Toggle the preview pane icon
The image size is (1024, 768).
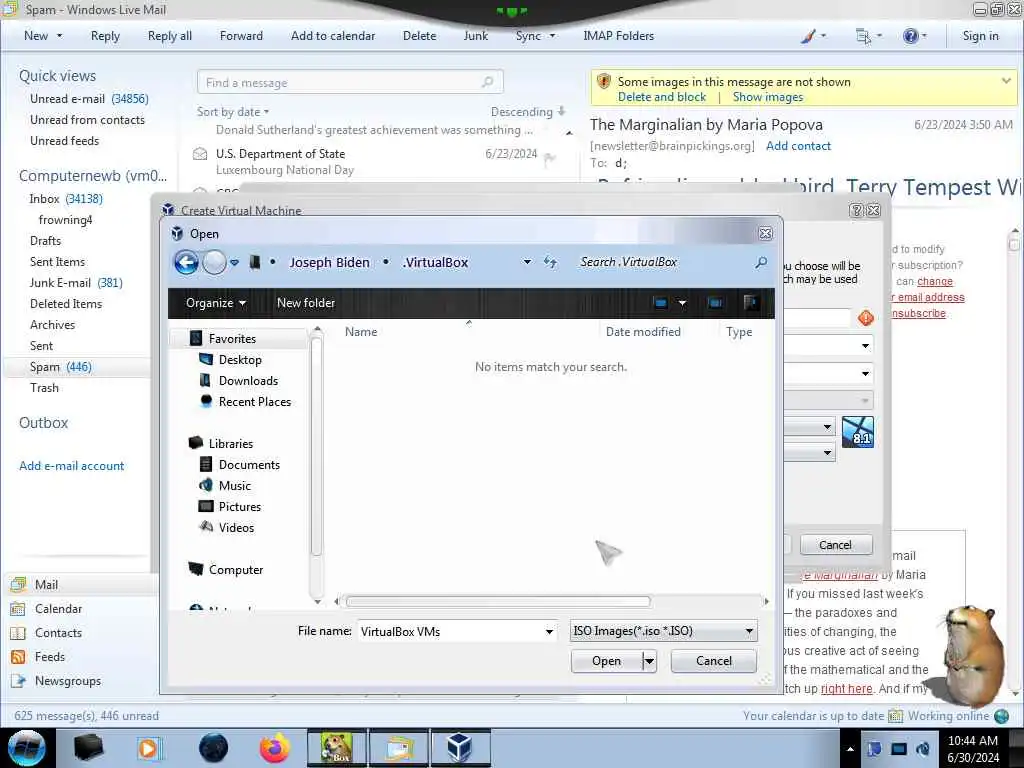point(715,302)
